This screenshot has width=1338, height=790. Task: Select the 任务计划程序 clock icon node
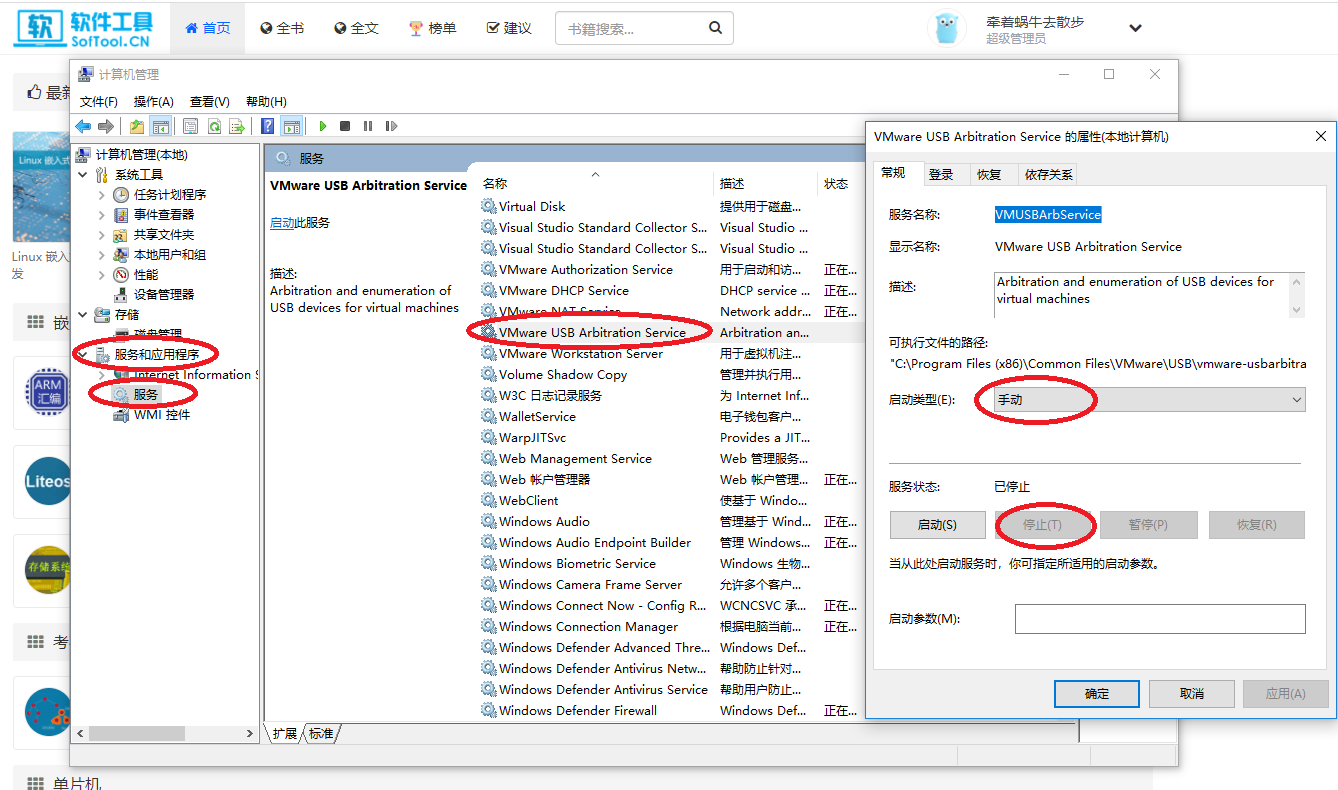pyautogui.click(x=121, y=195)
